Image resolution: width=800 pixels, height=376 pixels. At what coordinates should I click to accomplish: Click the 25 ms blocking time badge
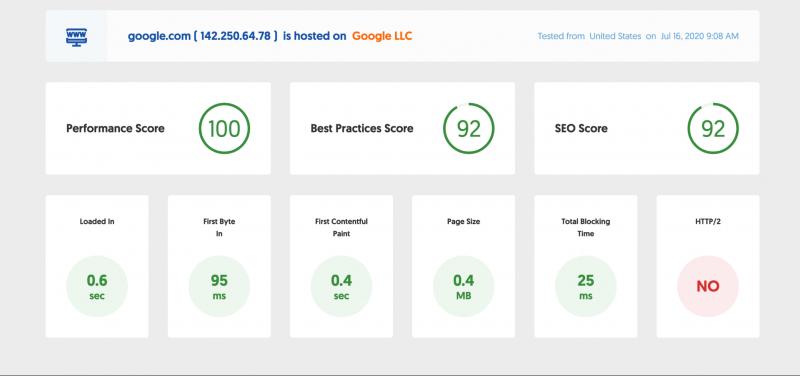(x=586, y=286)
